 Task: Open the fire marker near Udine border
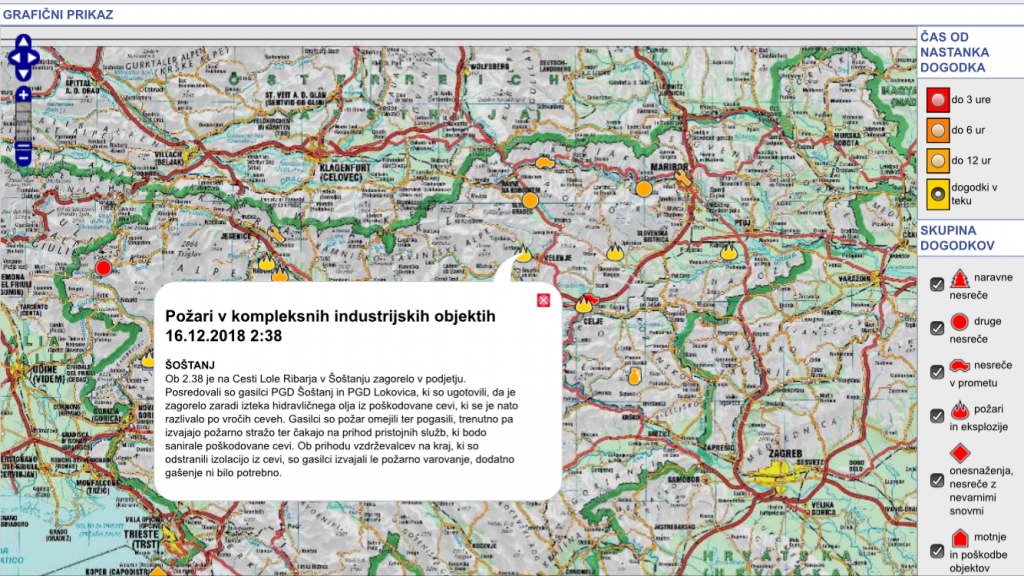[148, 360]
